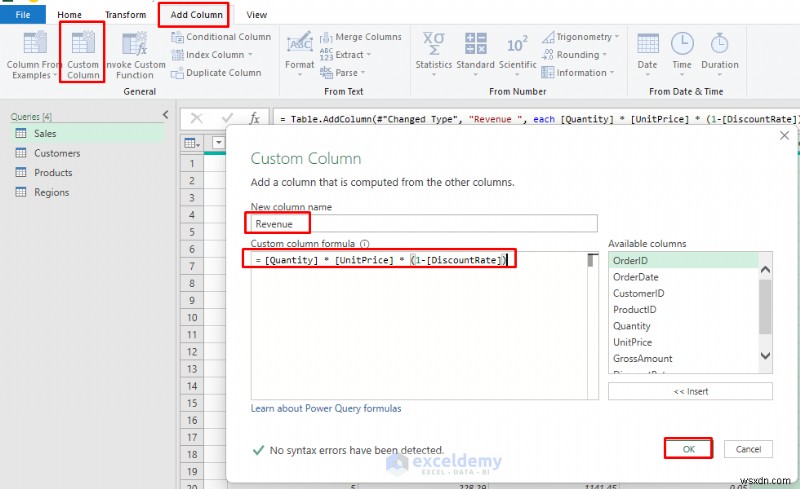Open Statistics number functions
This screenshot has height=489, width=800.
click(x=434, y=53)
